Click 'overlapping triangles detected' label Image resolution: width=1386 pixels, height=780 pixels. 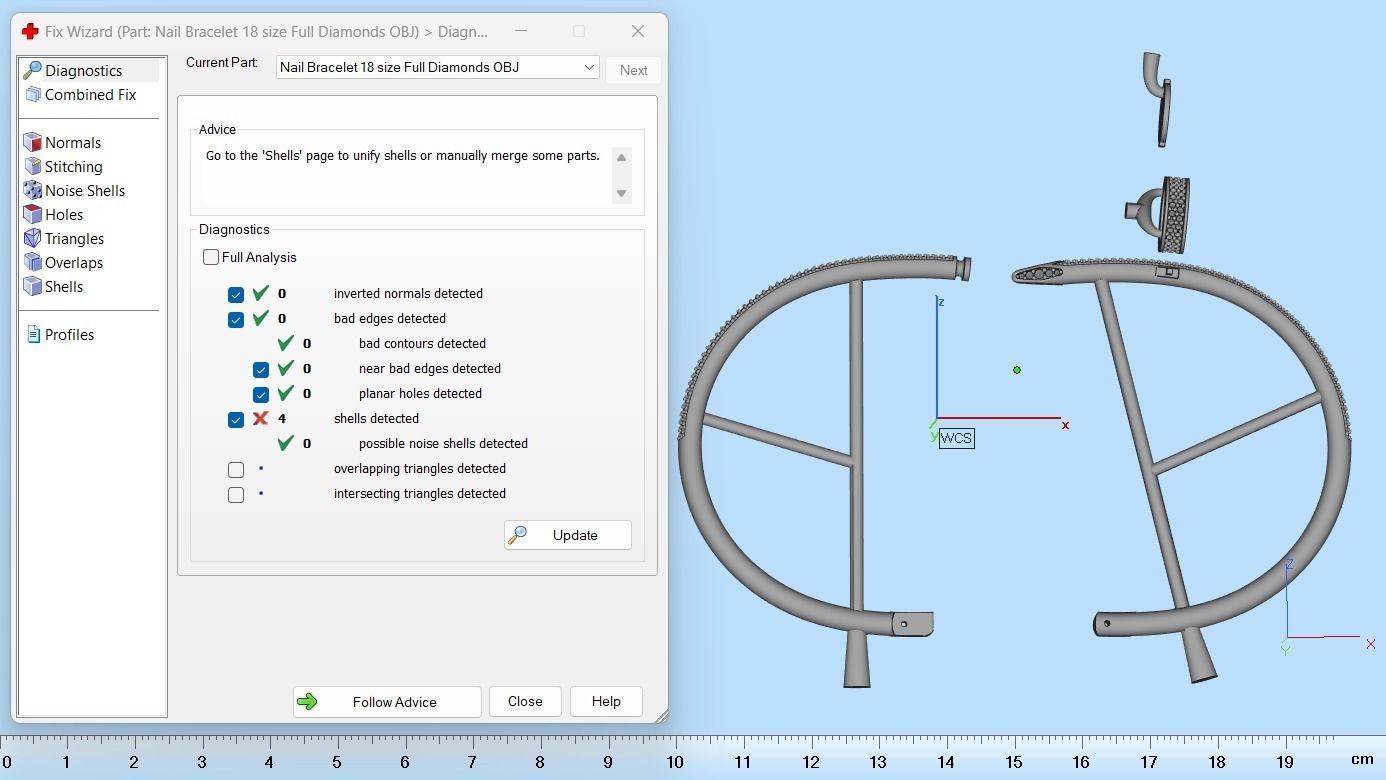pos(420,468)
